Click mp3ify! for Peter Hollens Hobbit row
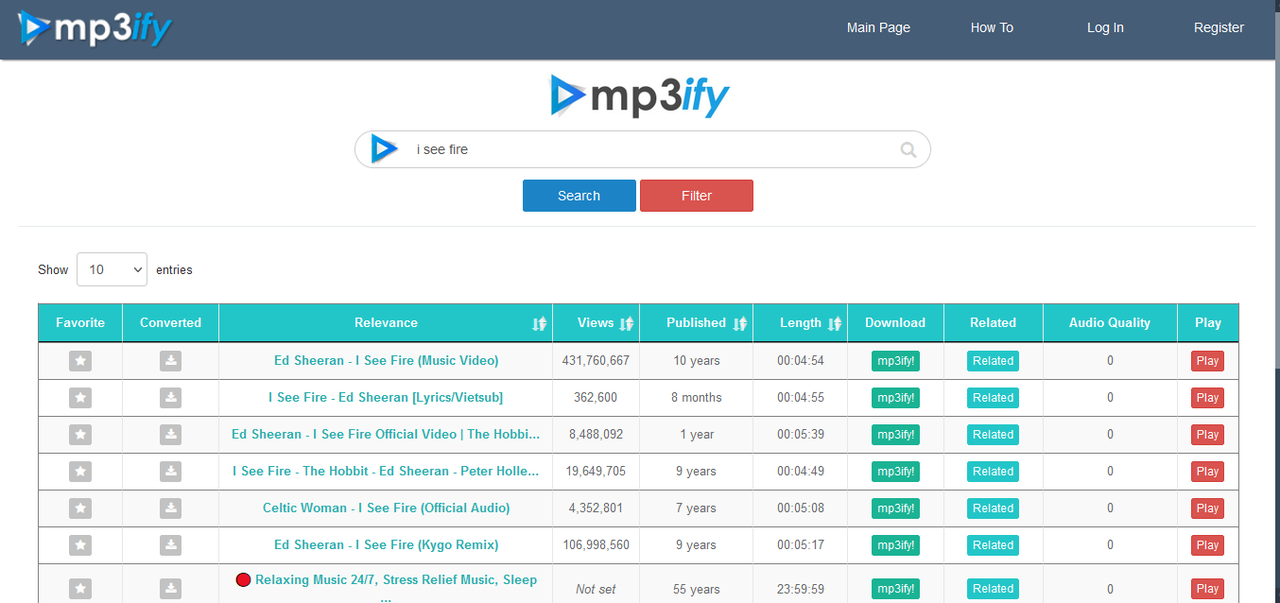The height and width of the screenshot is (603, 1280). 895,471
